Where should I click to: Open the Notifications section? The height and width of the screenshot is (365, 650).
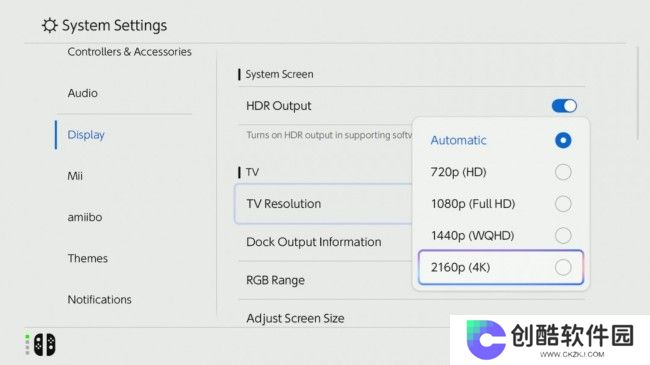99,299
